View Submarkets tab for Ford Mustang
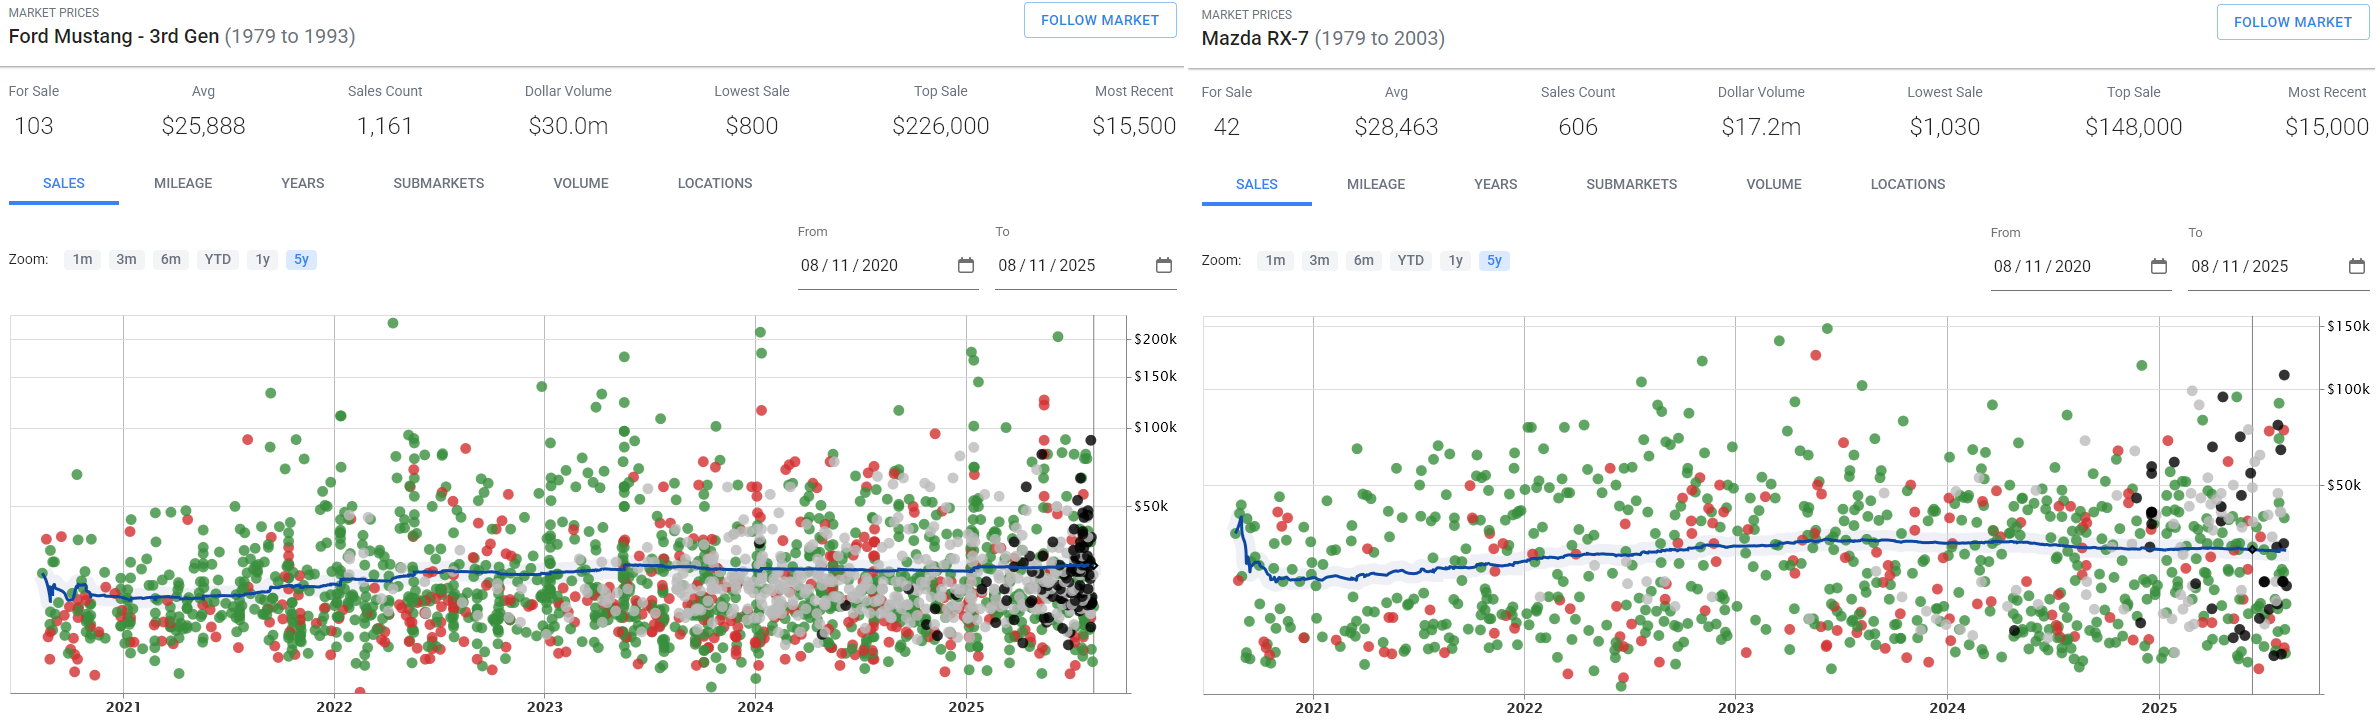 coord(439,184)
